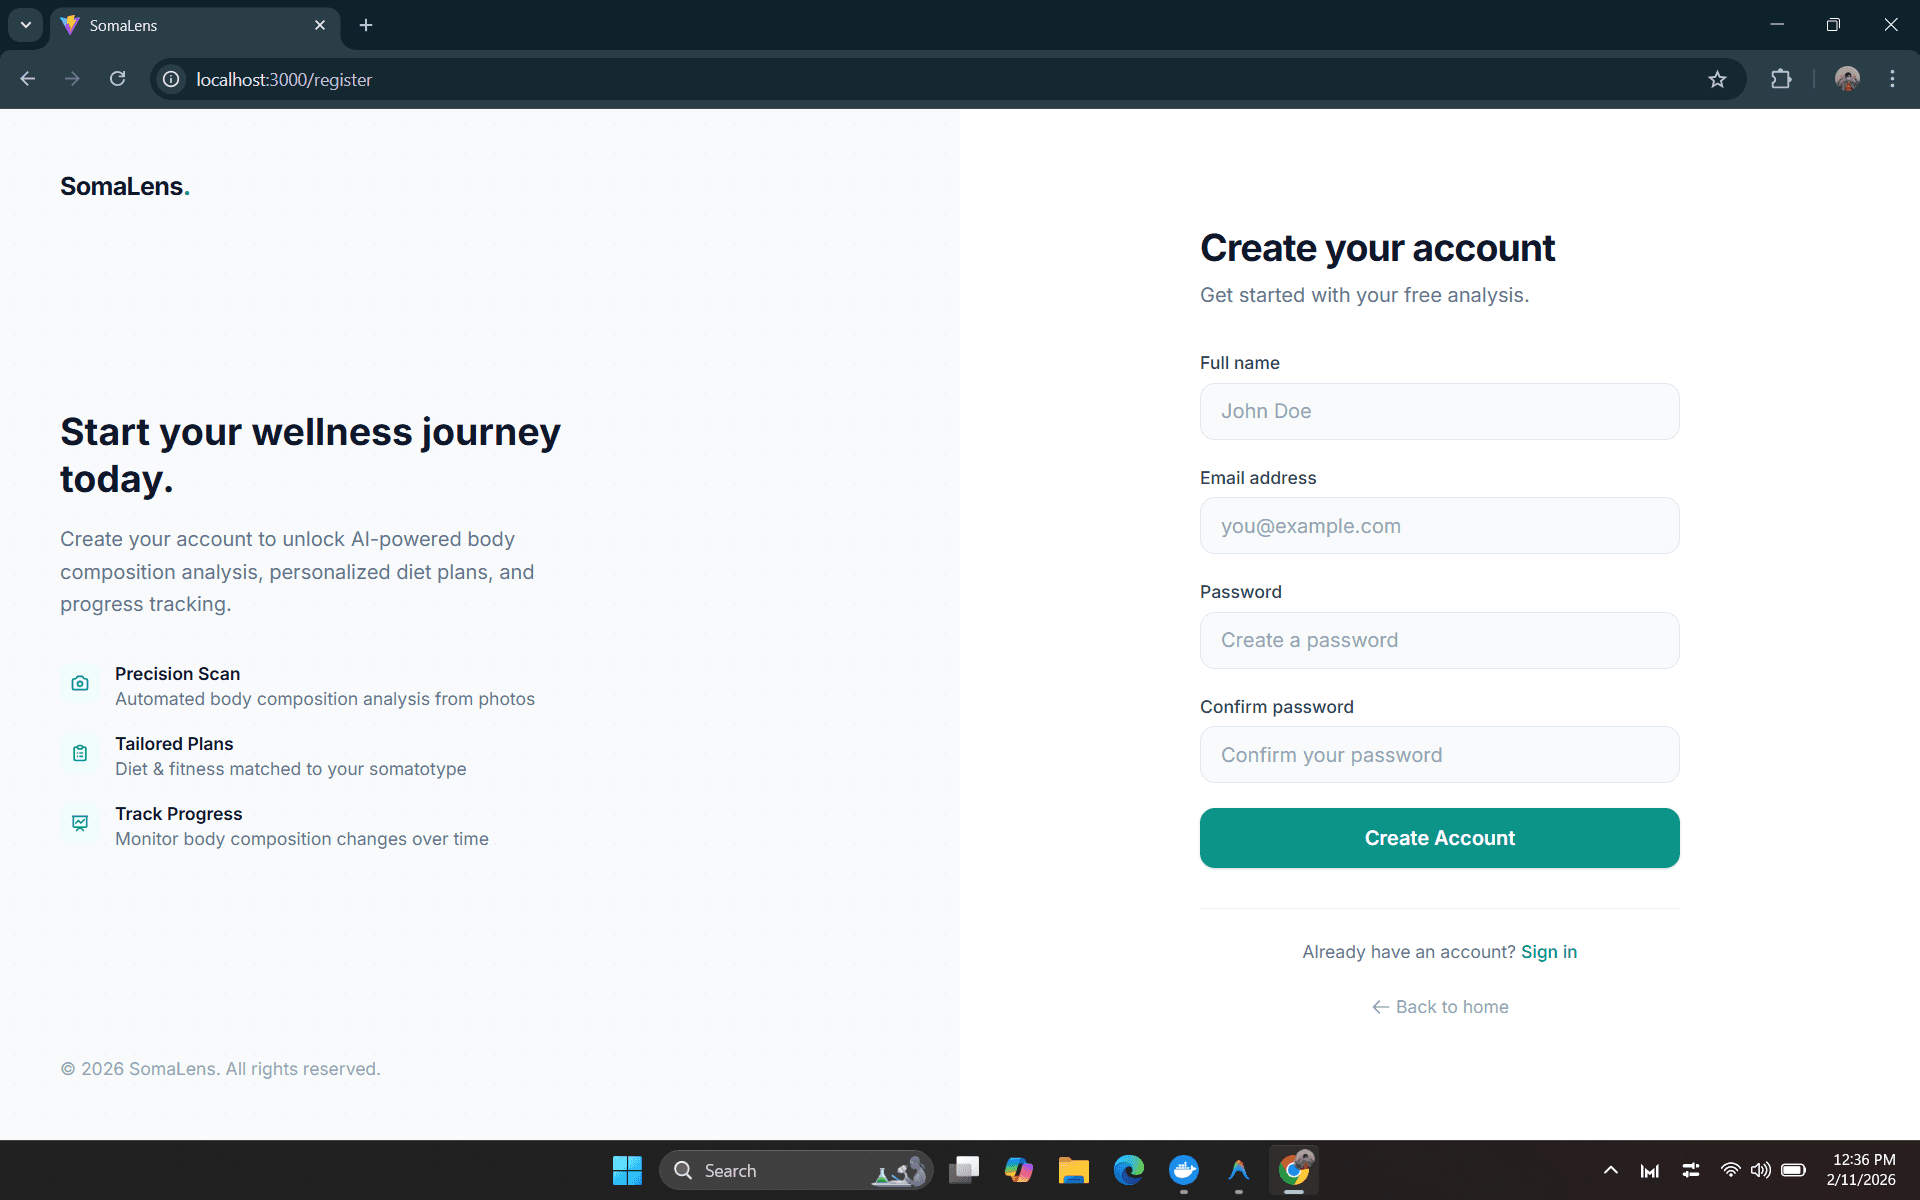Image resolution: width=1920 pixels, height=1200 pixels.
Task: View site information icon in address bar
Action: point(171,79)
